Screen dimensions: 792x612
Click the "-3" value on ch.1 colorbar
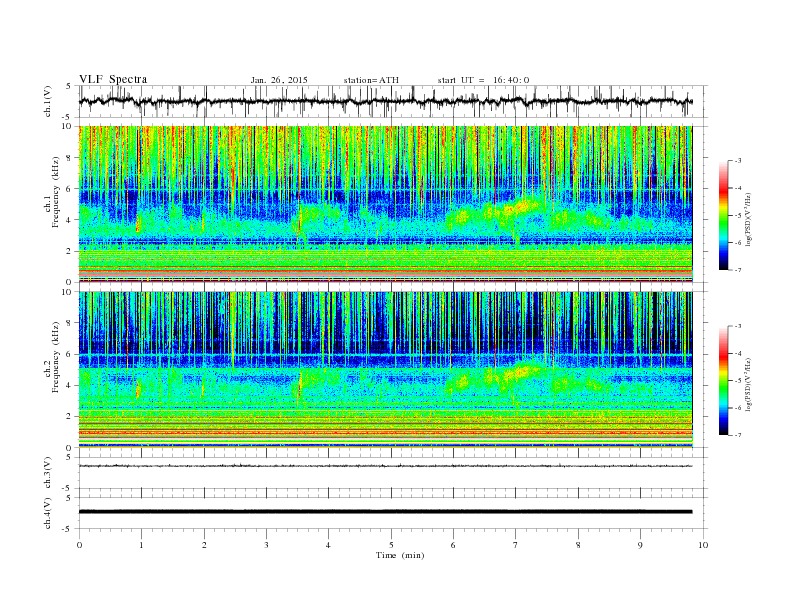point(738,161)
